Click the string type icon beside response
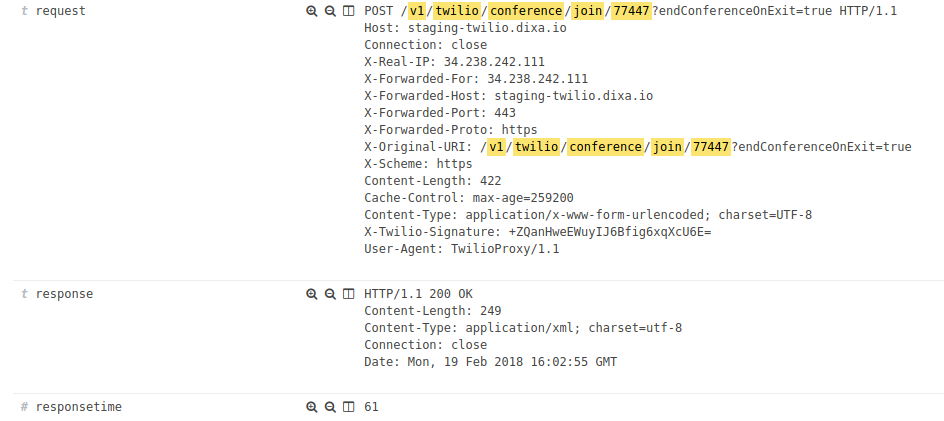This screenshot has height=421, width=944. click(25, 294)
